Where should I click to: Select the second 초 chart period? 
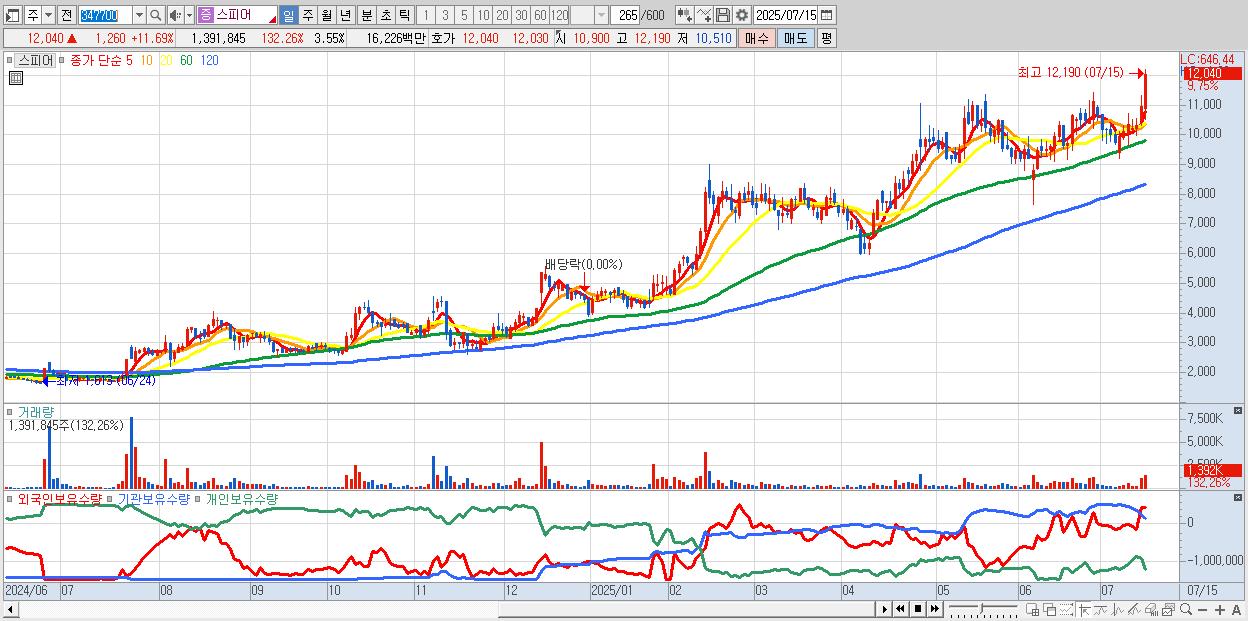click(385, 15)
